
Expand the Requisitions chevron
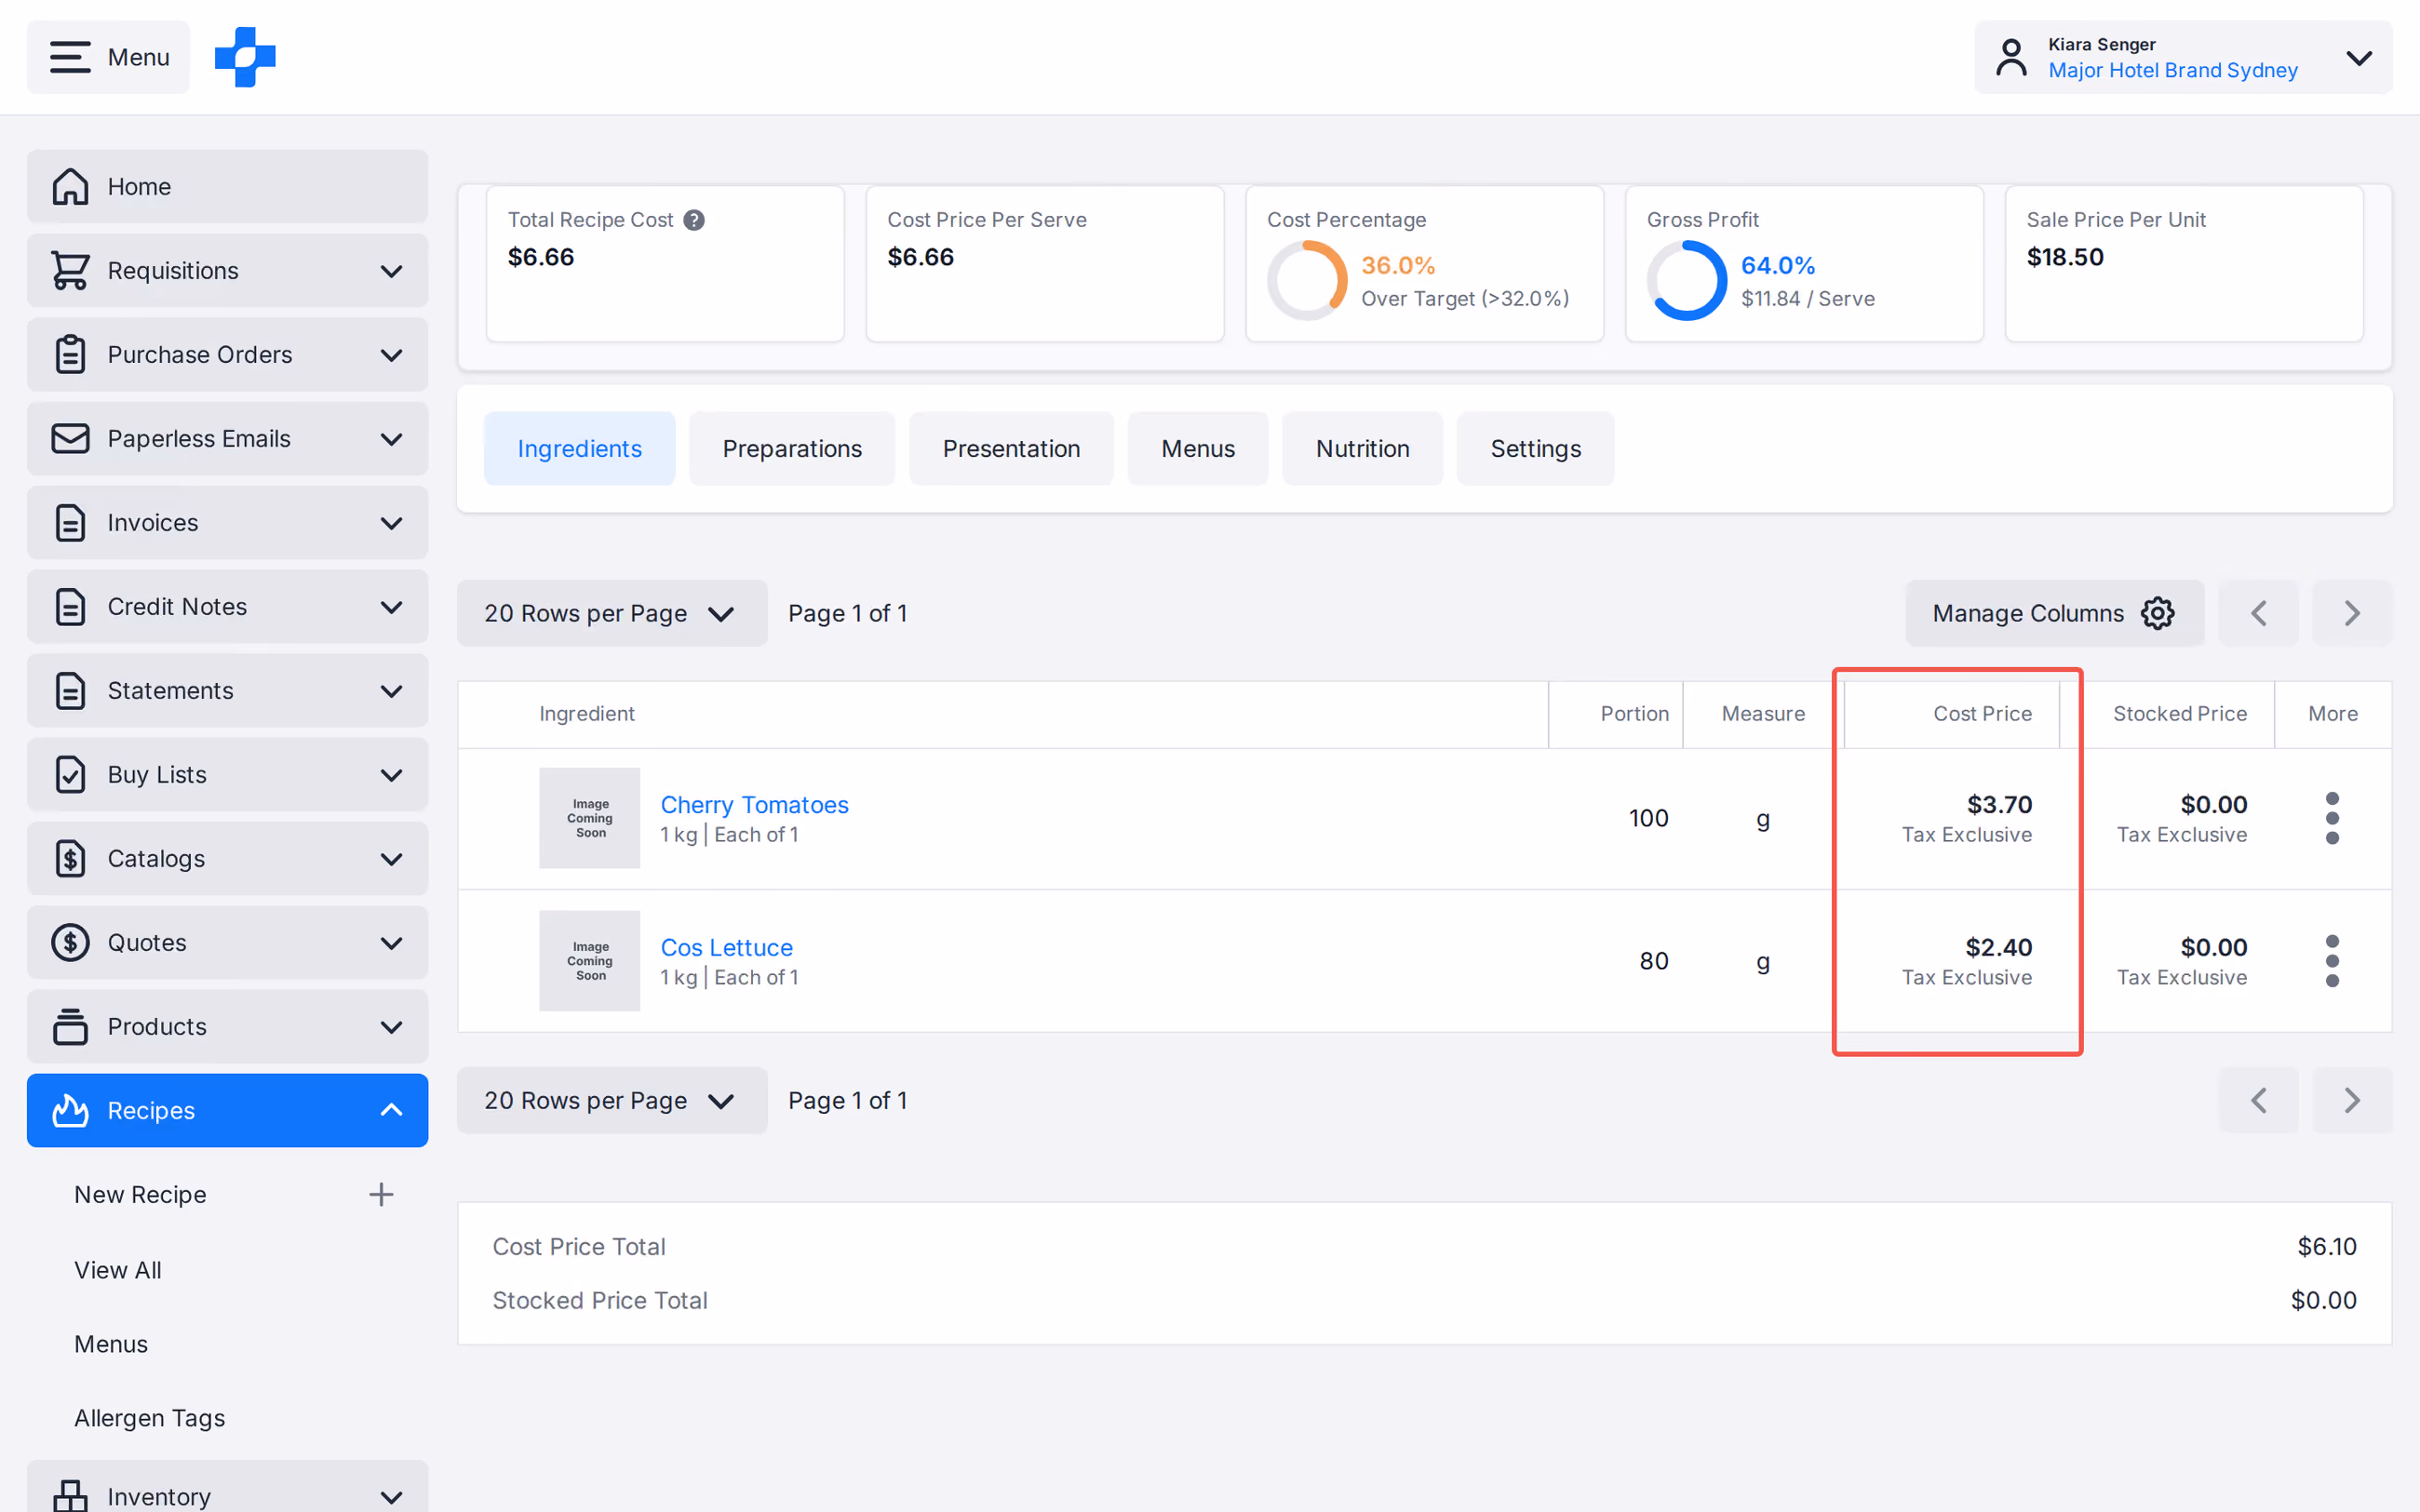[x=392, y=271]
